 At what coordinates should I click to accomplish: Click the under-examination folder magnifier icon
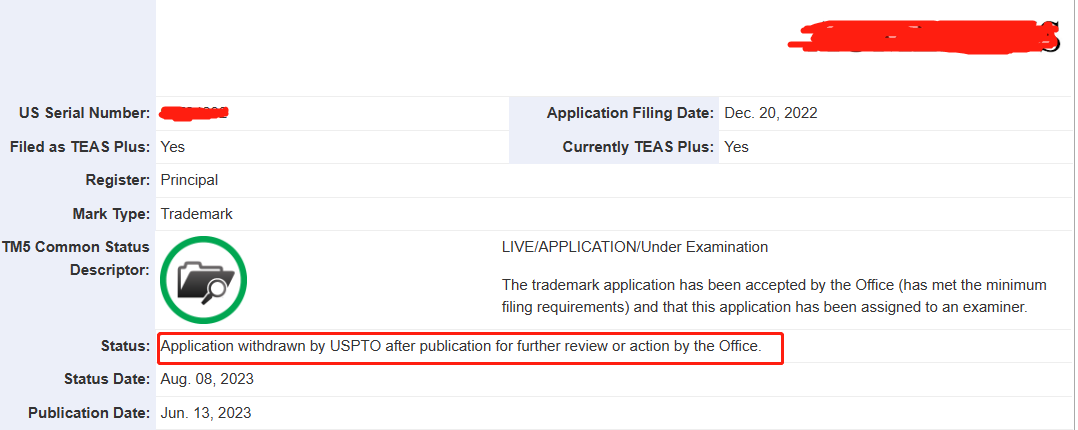coord(204,280)
